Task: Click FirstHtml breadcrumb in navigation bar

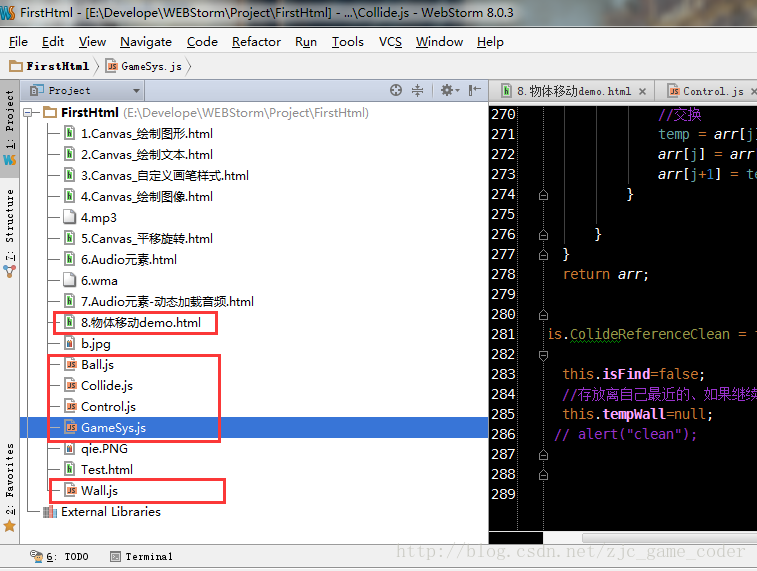Action: click(50, 66)
